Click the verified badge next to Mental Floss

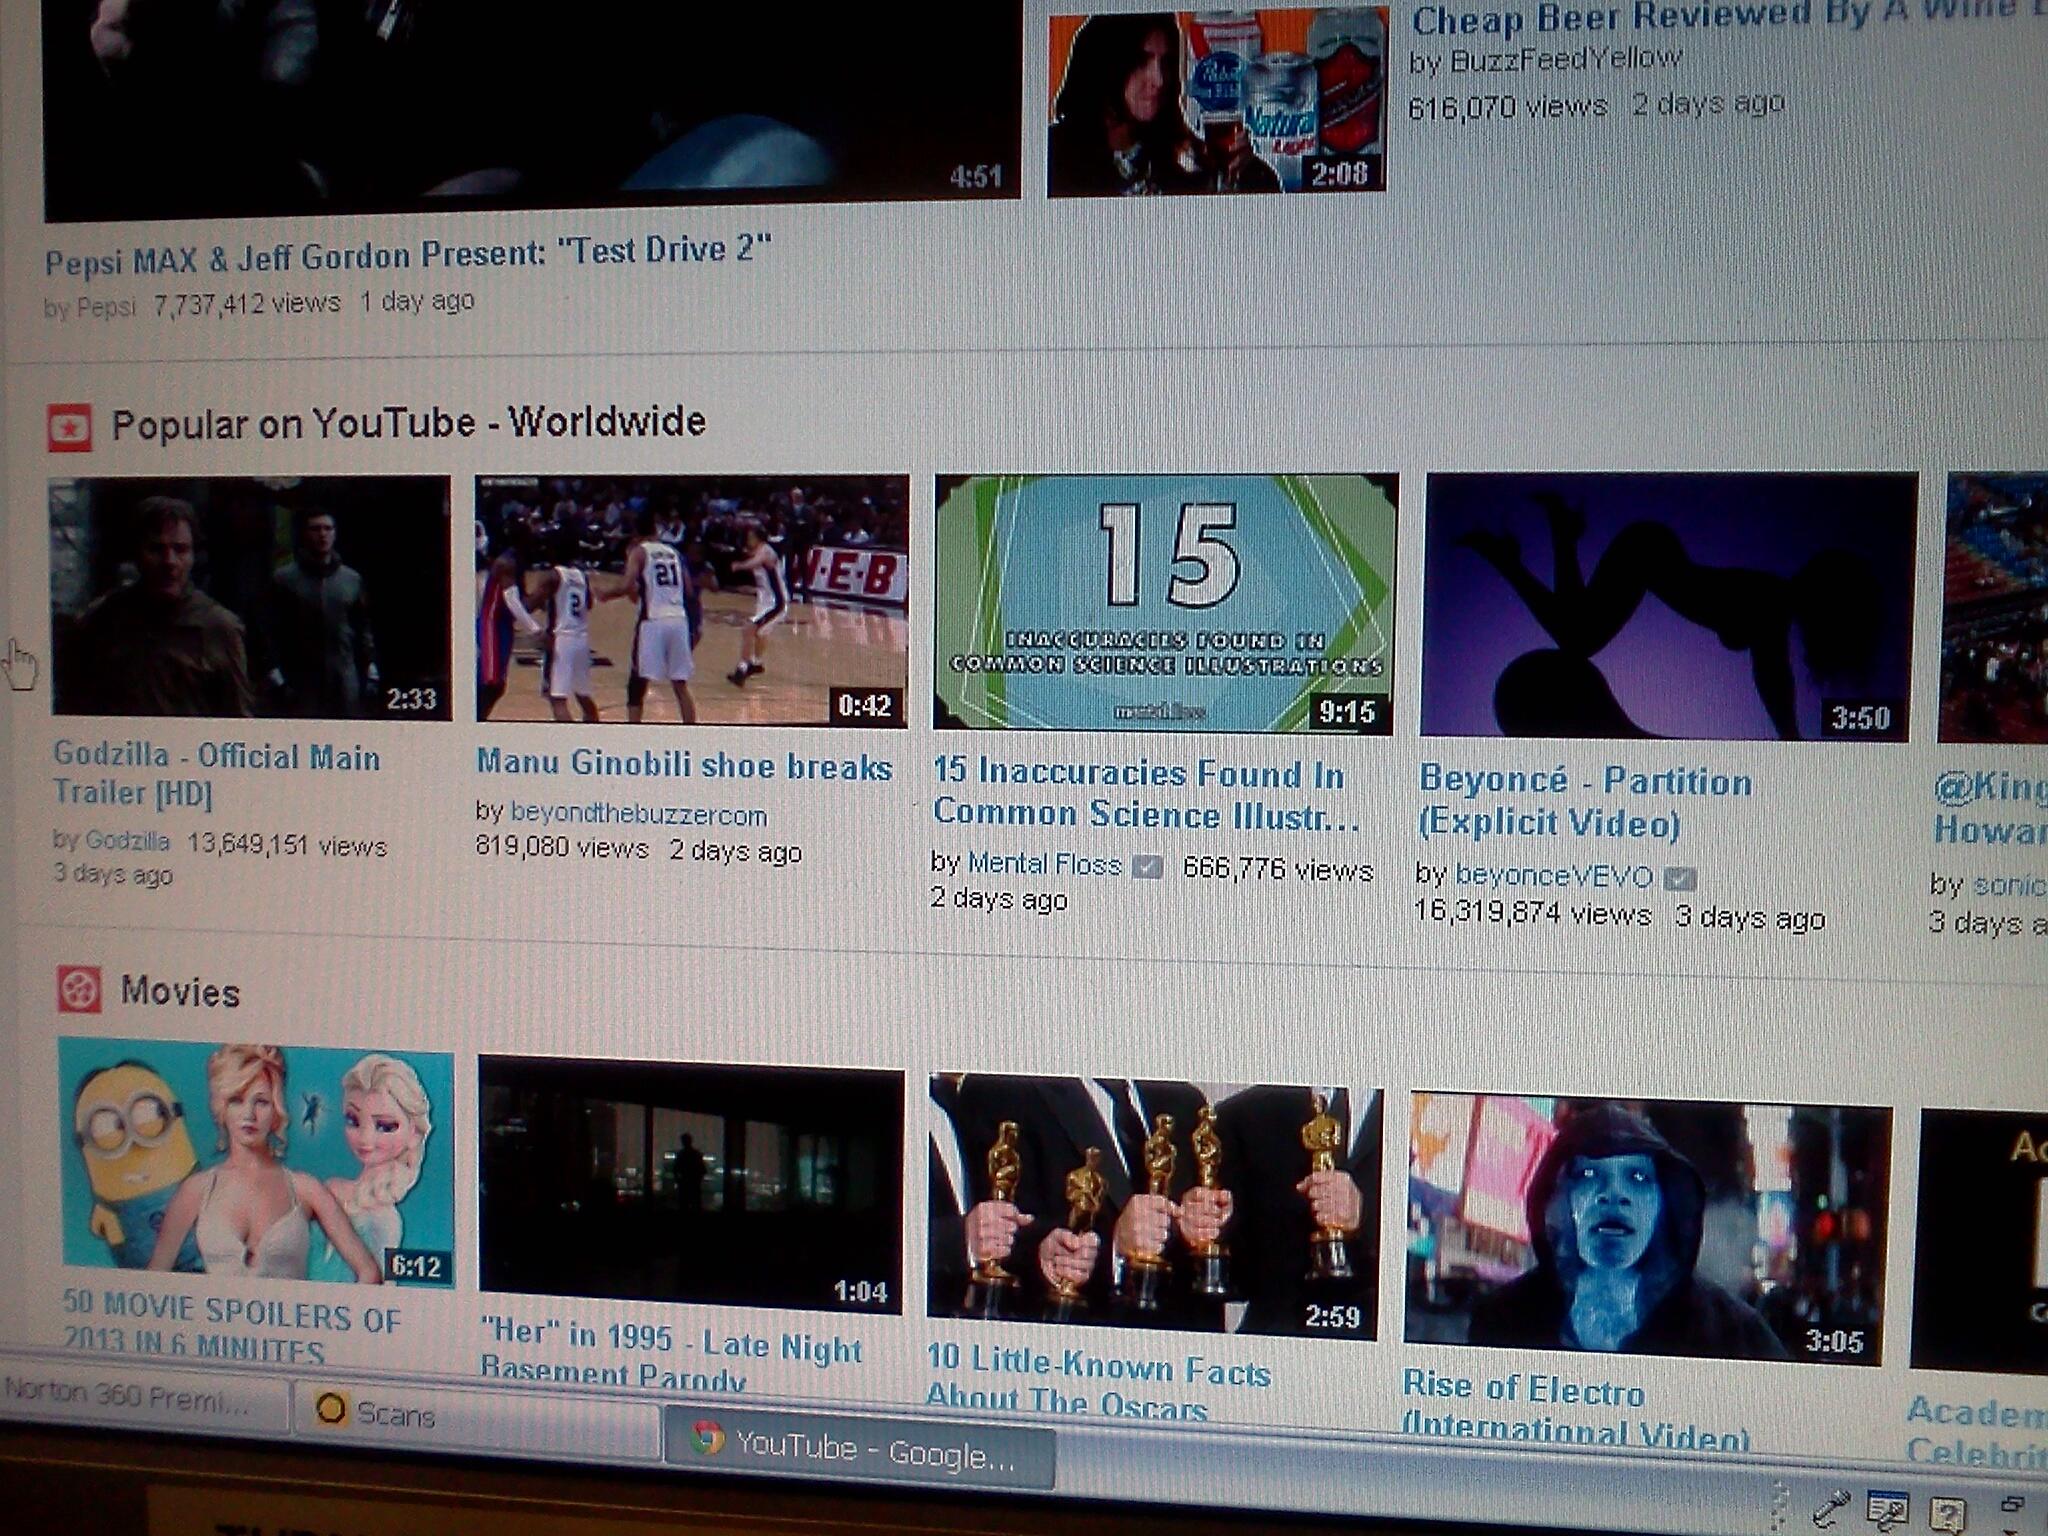(x=1148, y=866)
